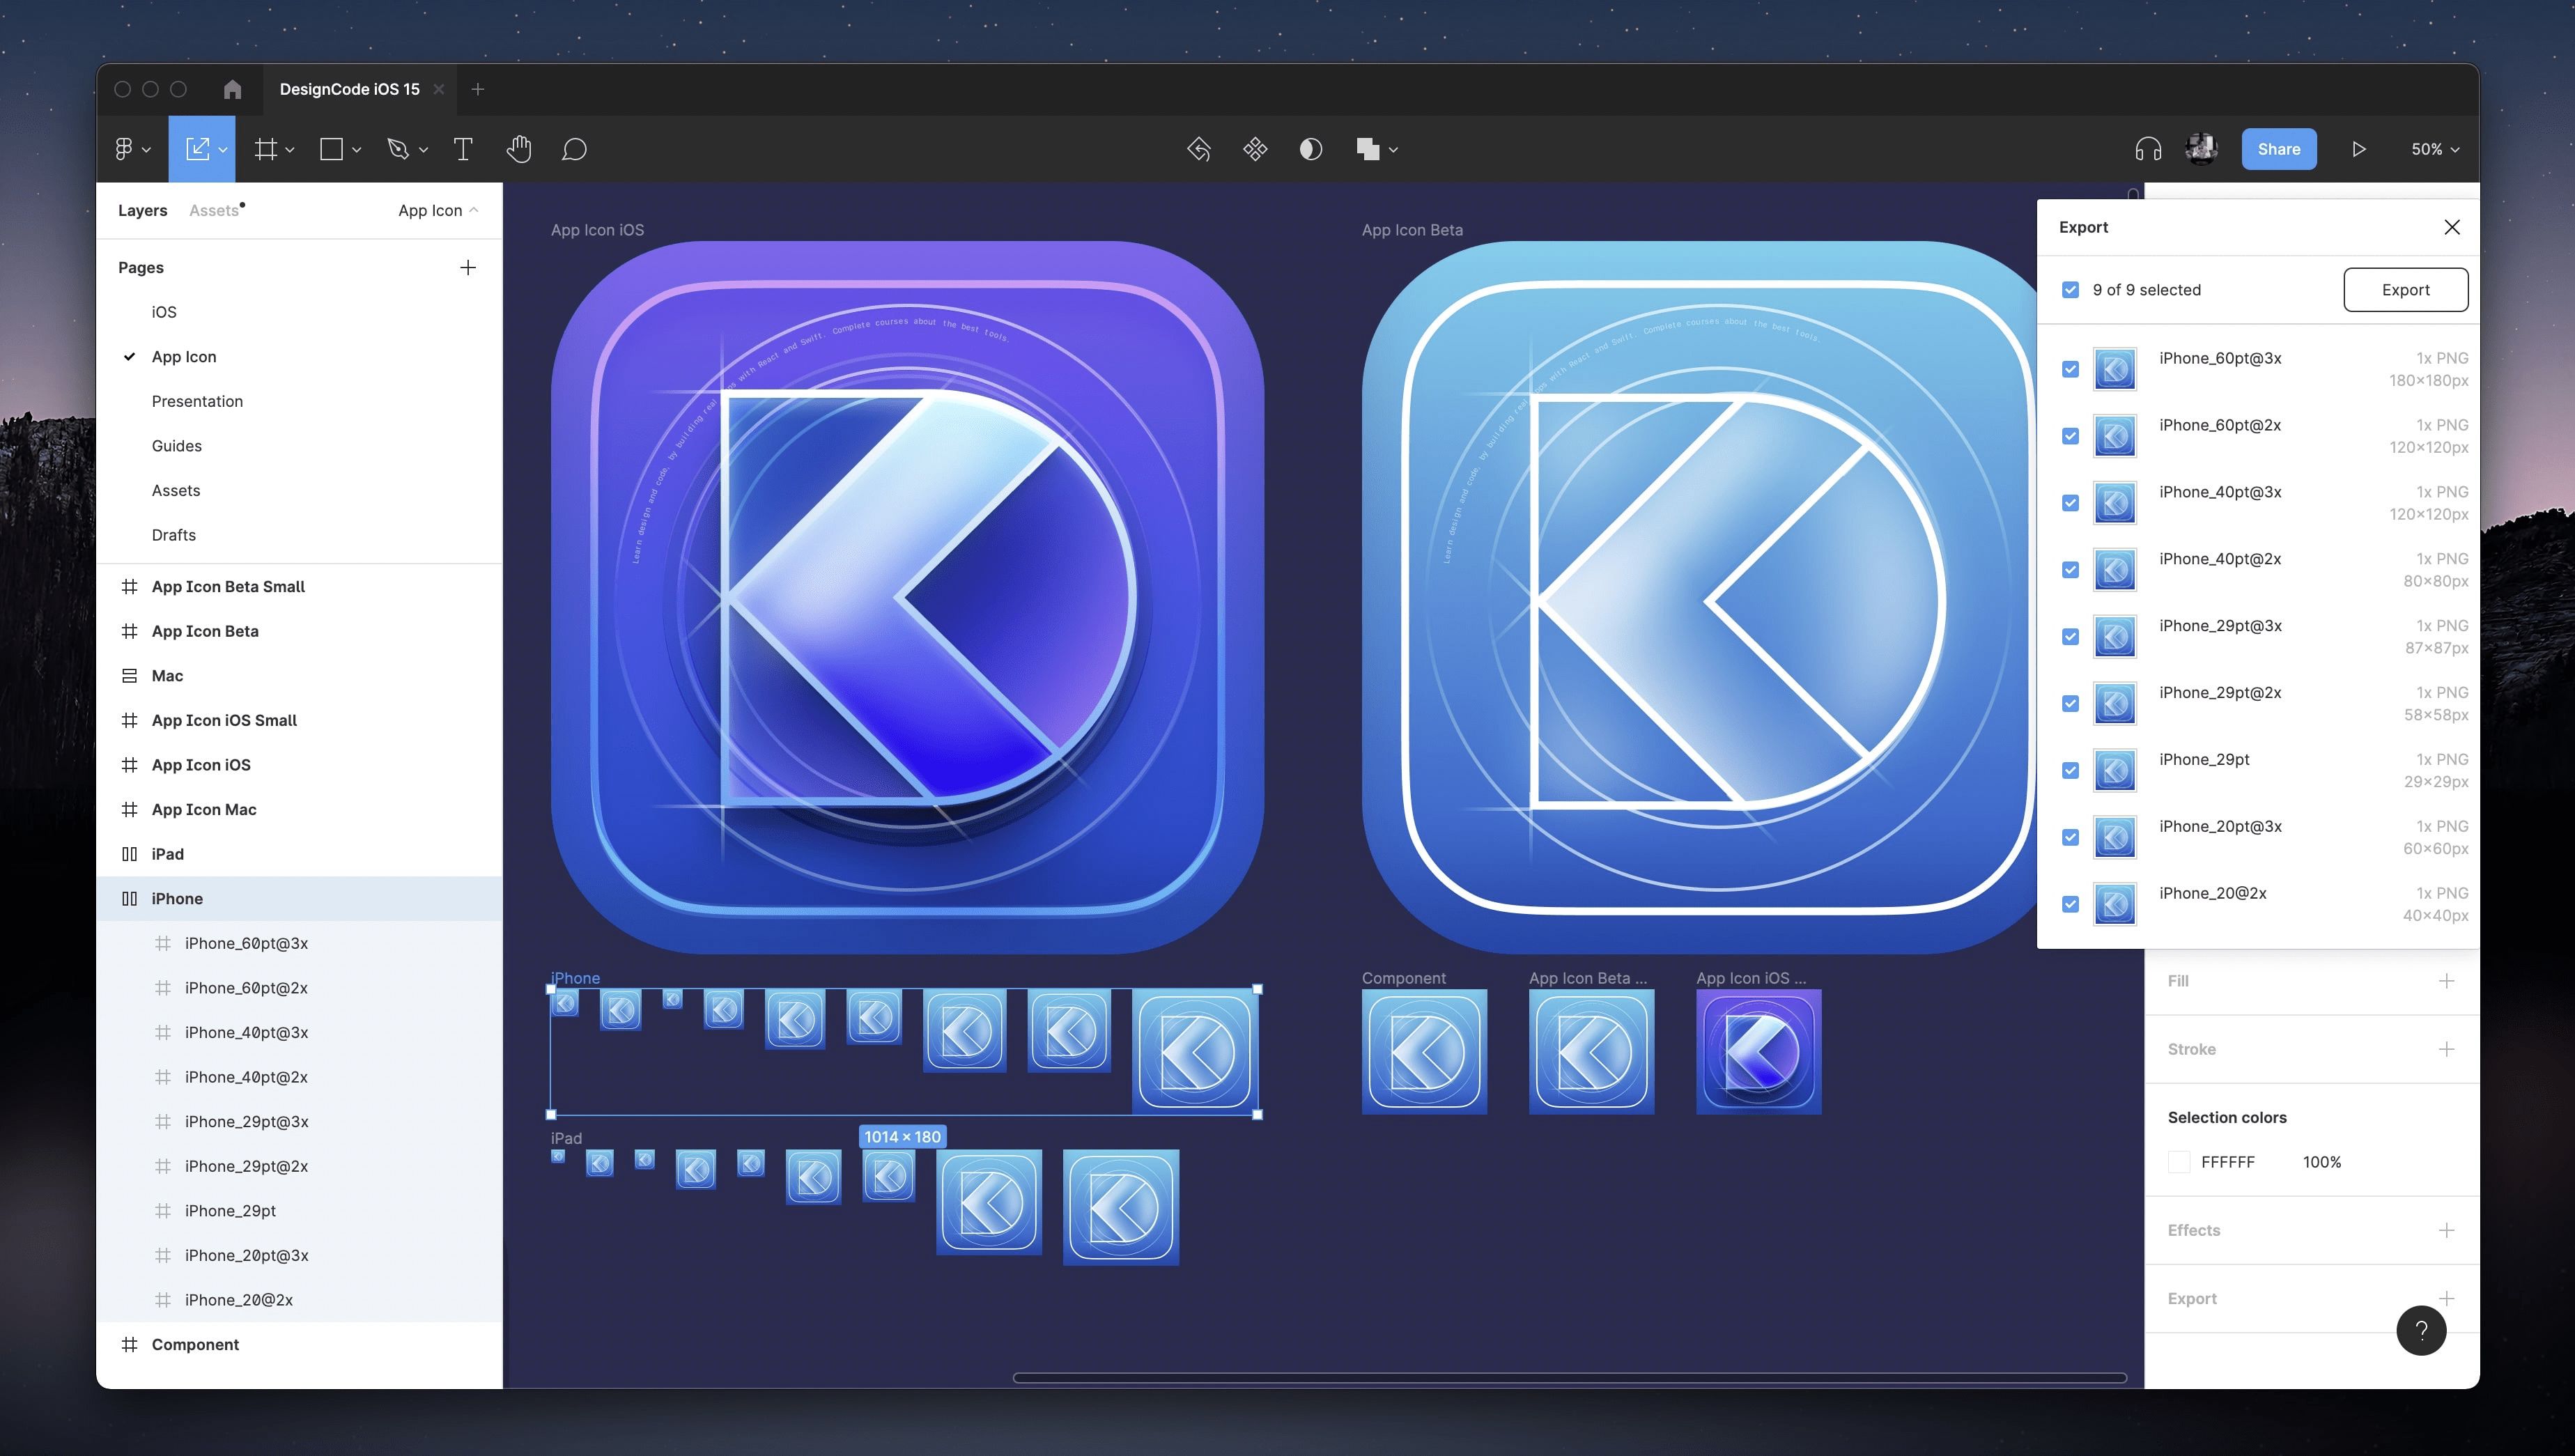The height and width of the screenshot is (1456, 2575).
Task: Click the home icon in title bar
Action: pos(232,89)
